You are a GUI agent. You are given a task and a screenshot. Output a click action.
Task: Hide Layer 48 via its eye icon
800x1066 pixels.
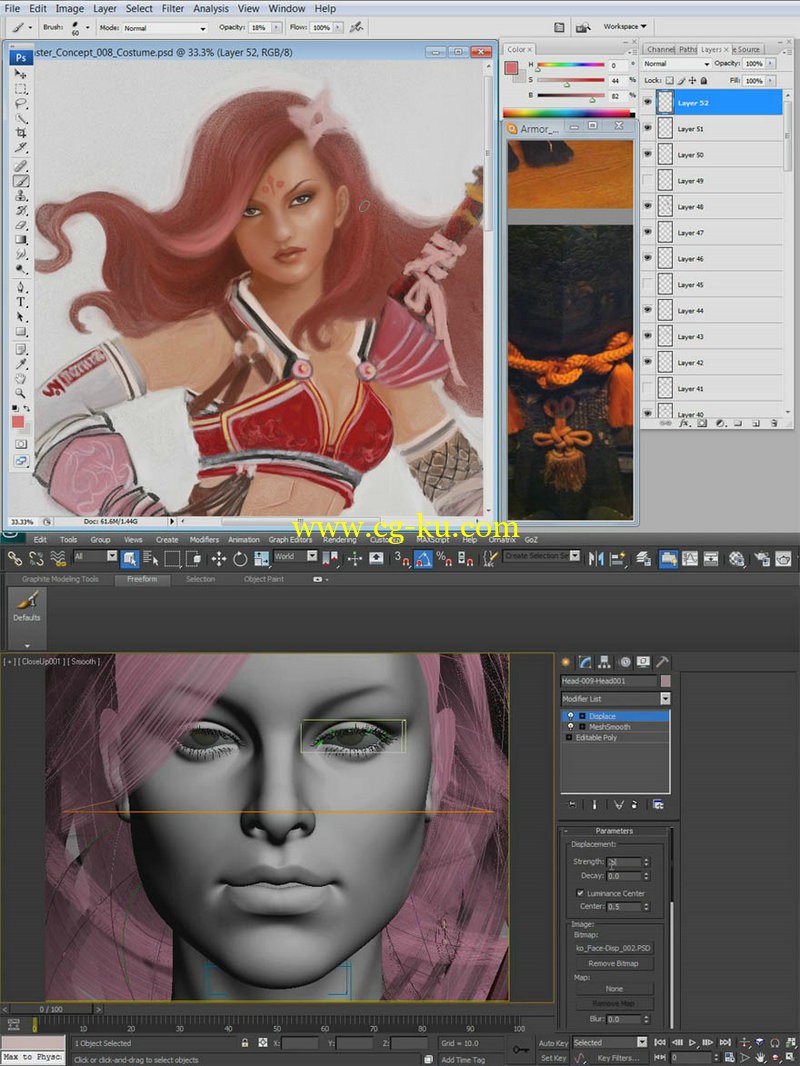point(647,207)
